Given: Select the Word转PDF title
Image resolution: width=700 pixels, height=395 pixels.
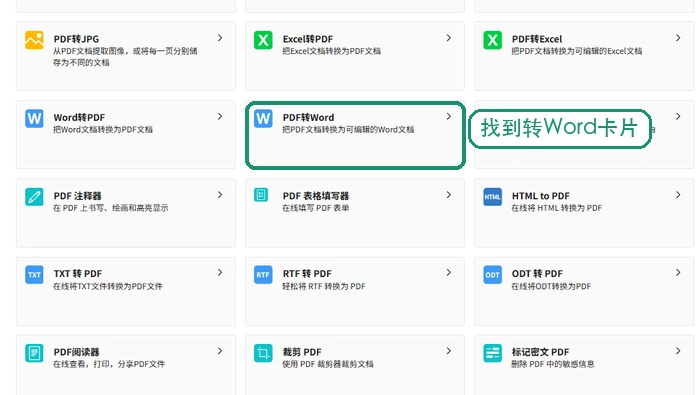Looking at the screenshot, I should coord(79,117).
